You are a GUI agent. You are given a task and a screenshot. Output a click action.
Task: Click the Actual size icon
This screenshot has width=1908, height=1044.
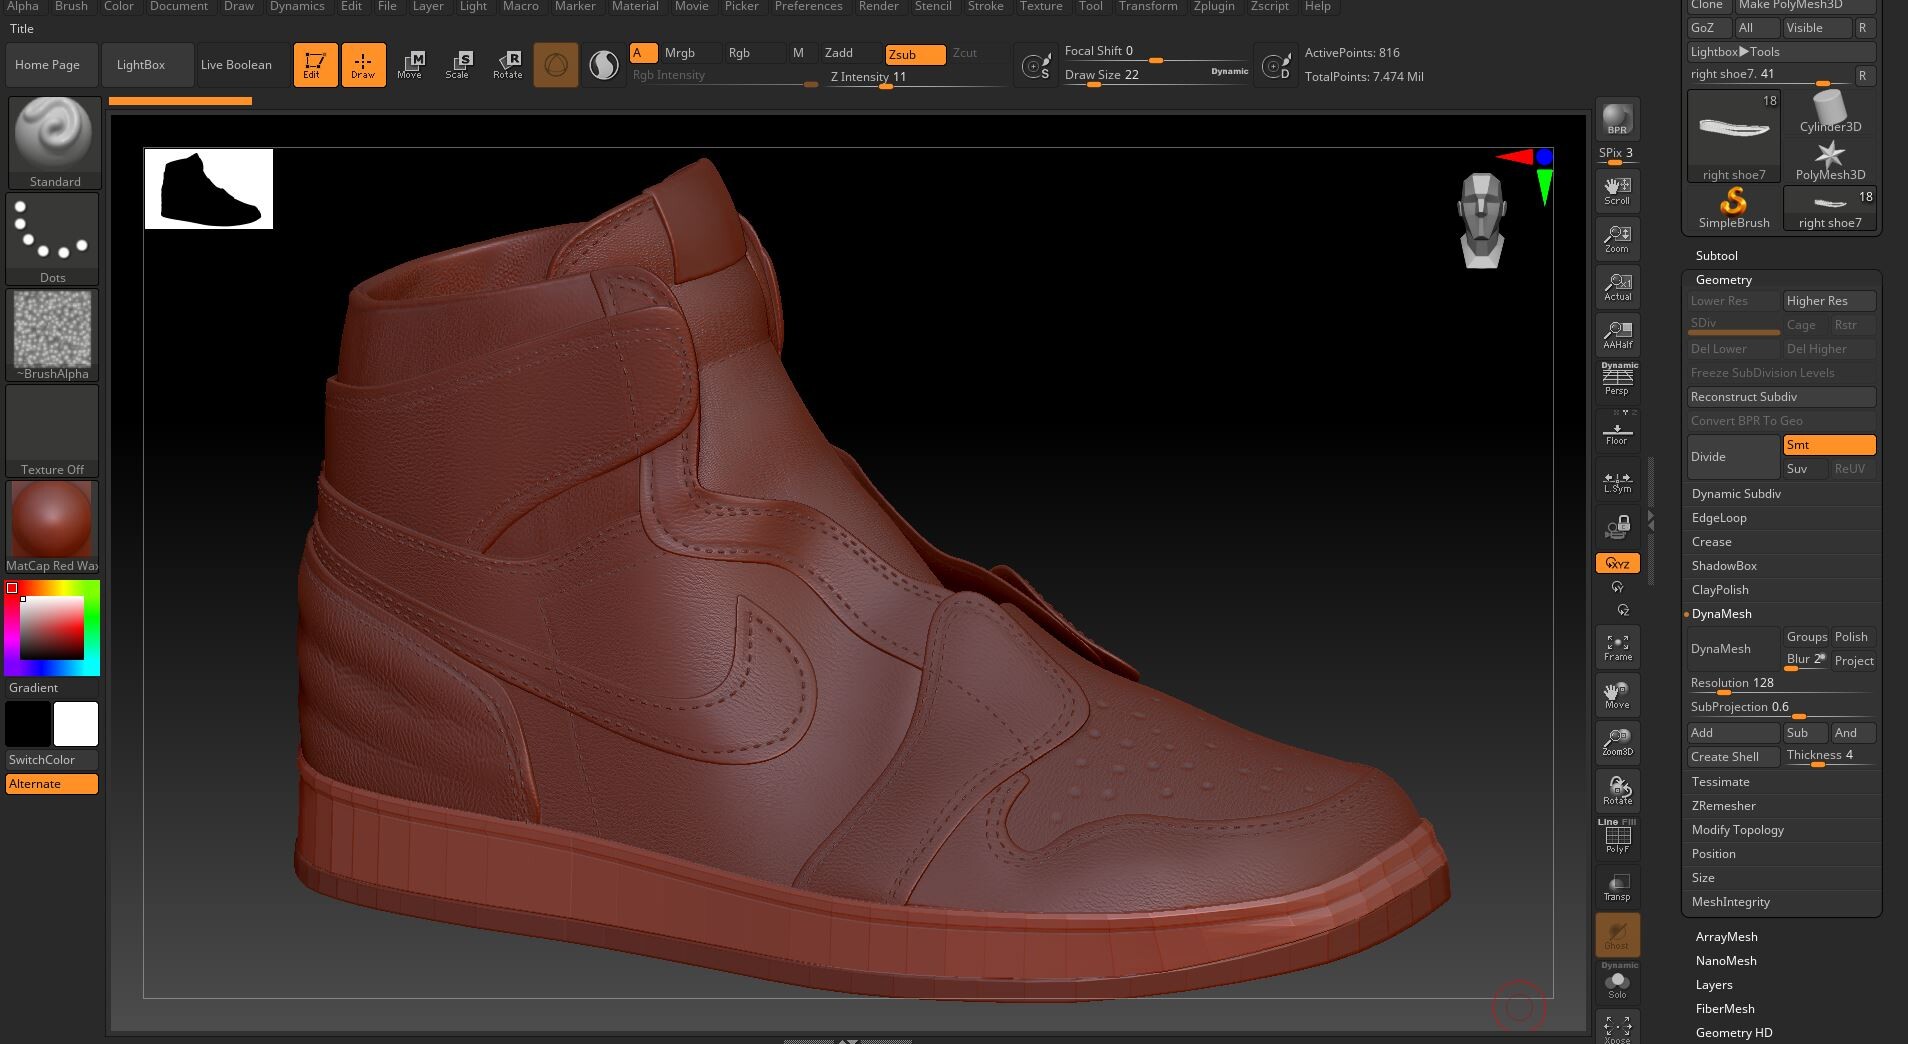tap(1617, 286)
